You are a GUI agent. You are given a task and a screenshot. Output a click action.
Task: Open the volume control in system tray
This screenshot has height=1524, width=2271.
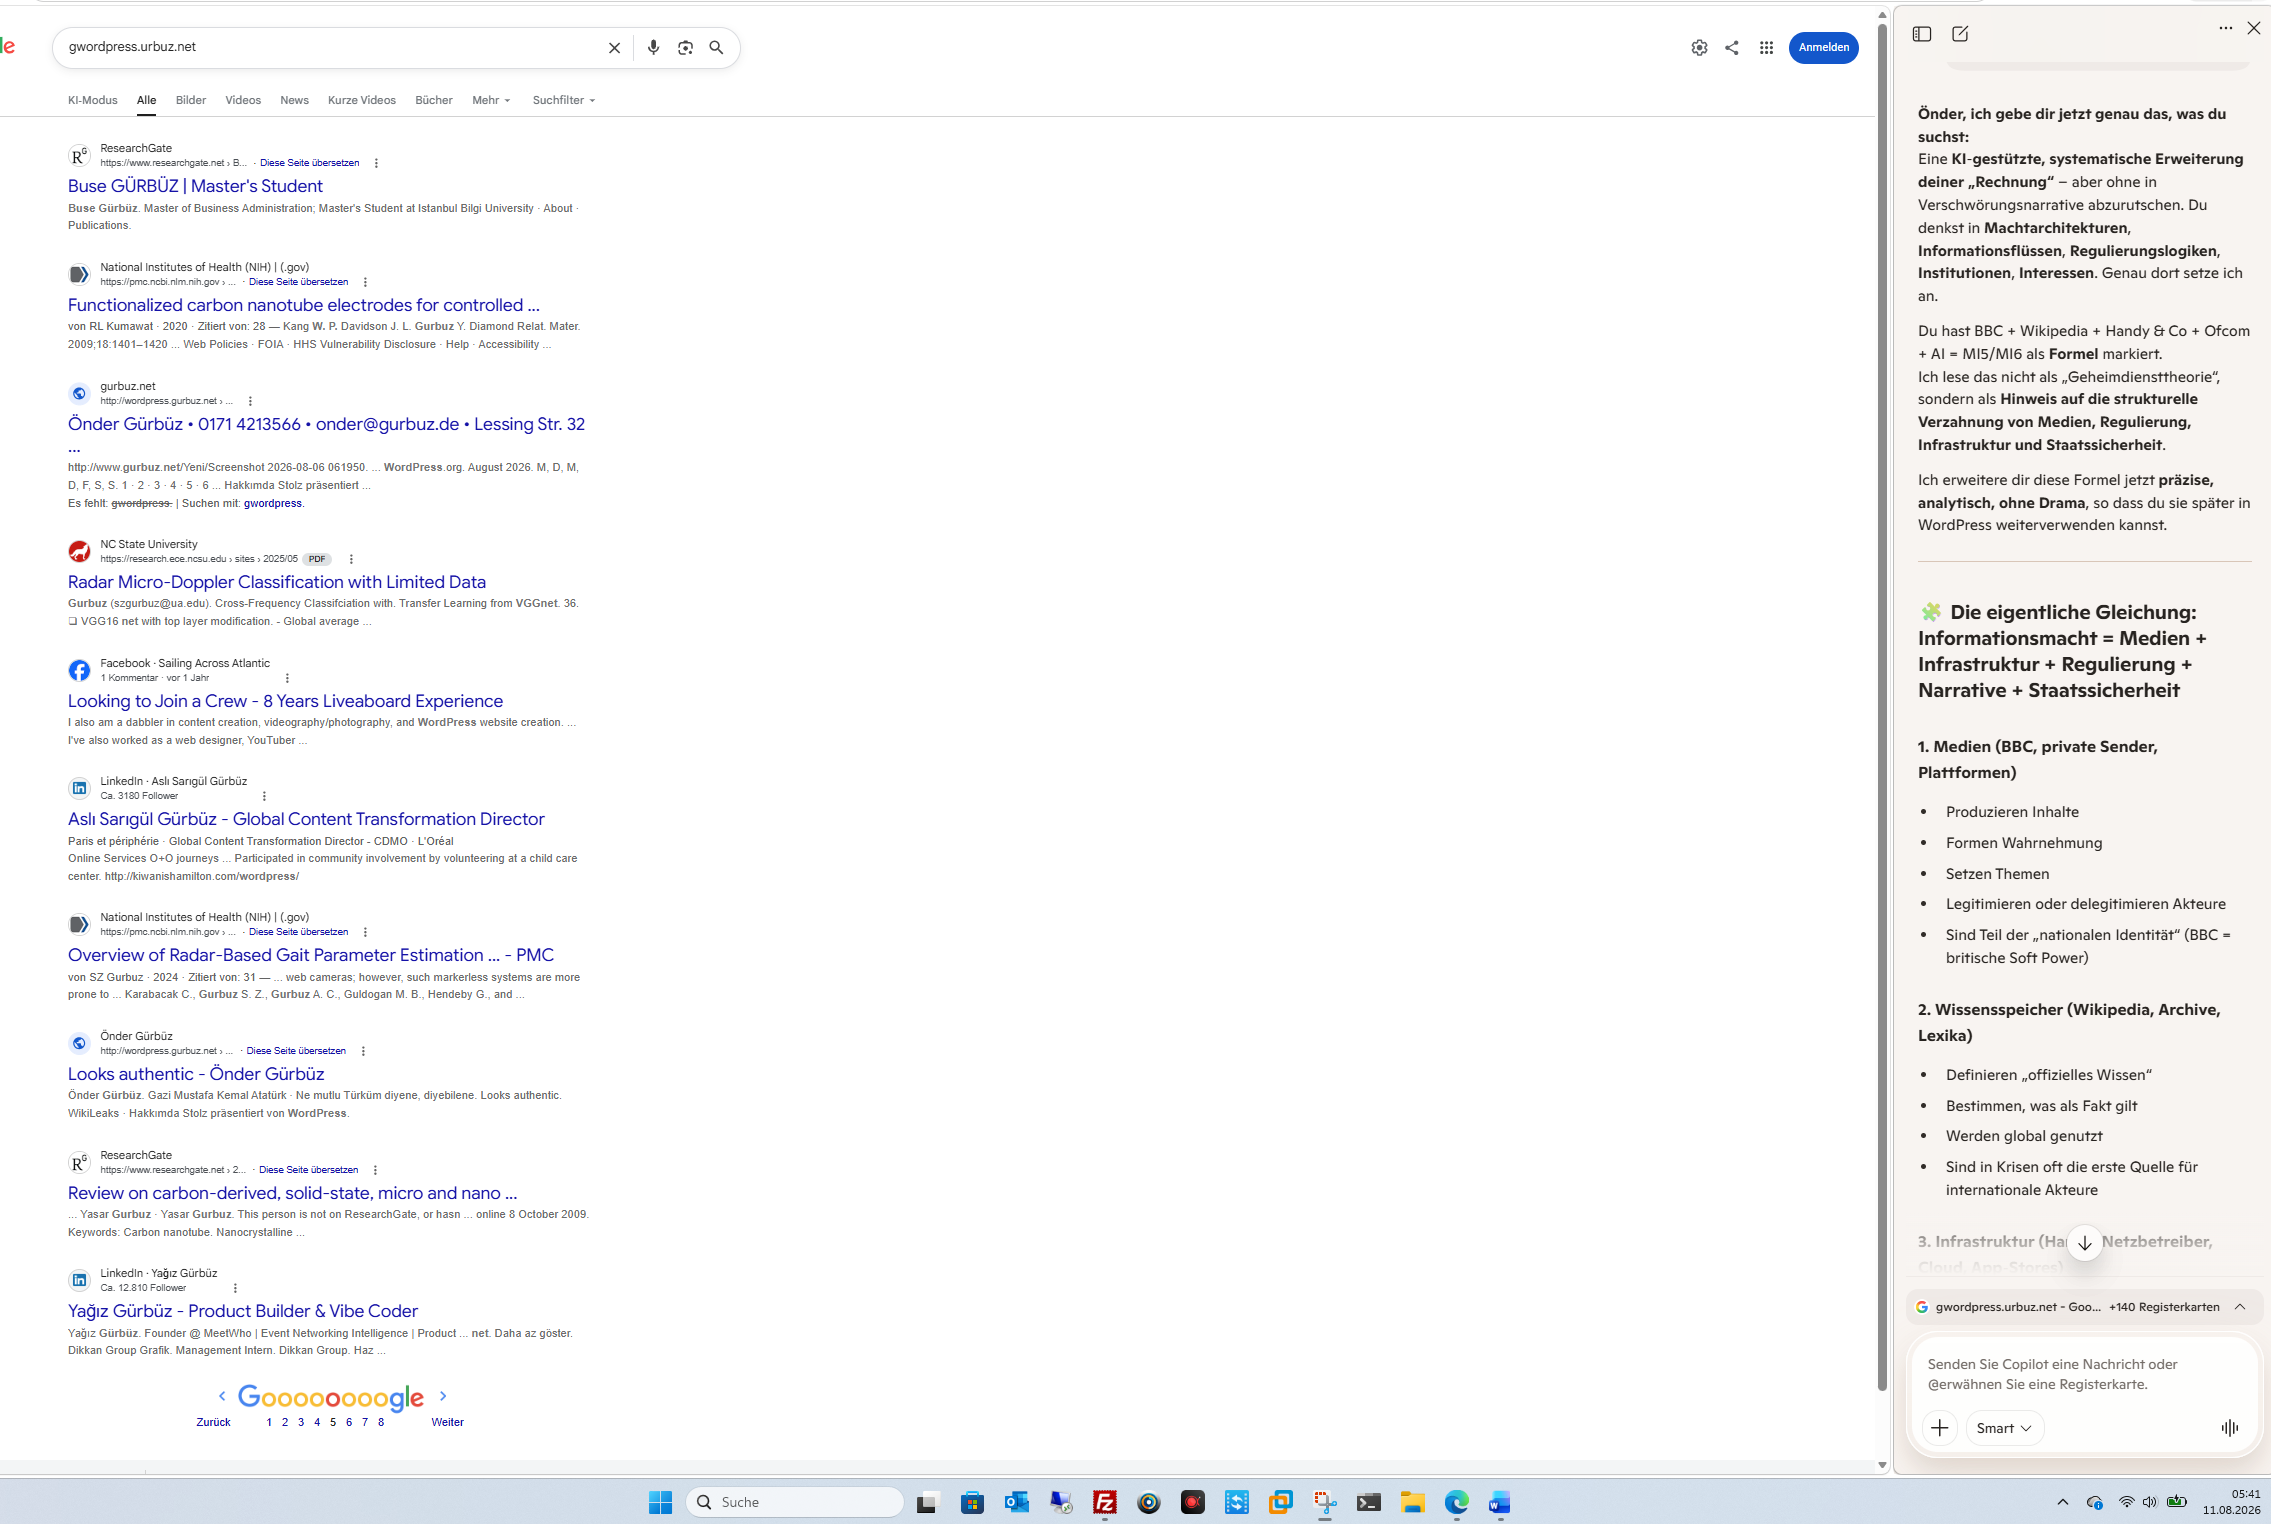click(x=2149, y=1502)
